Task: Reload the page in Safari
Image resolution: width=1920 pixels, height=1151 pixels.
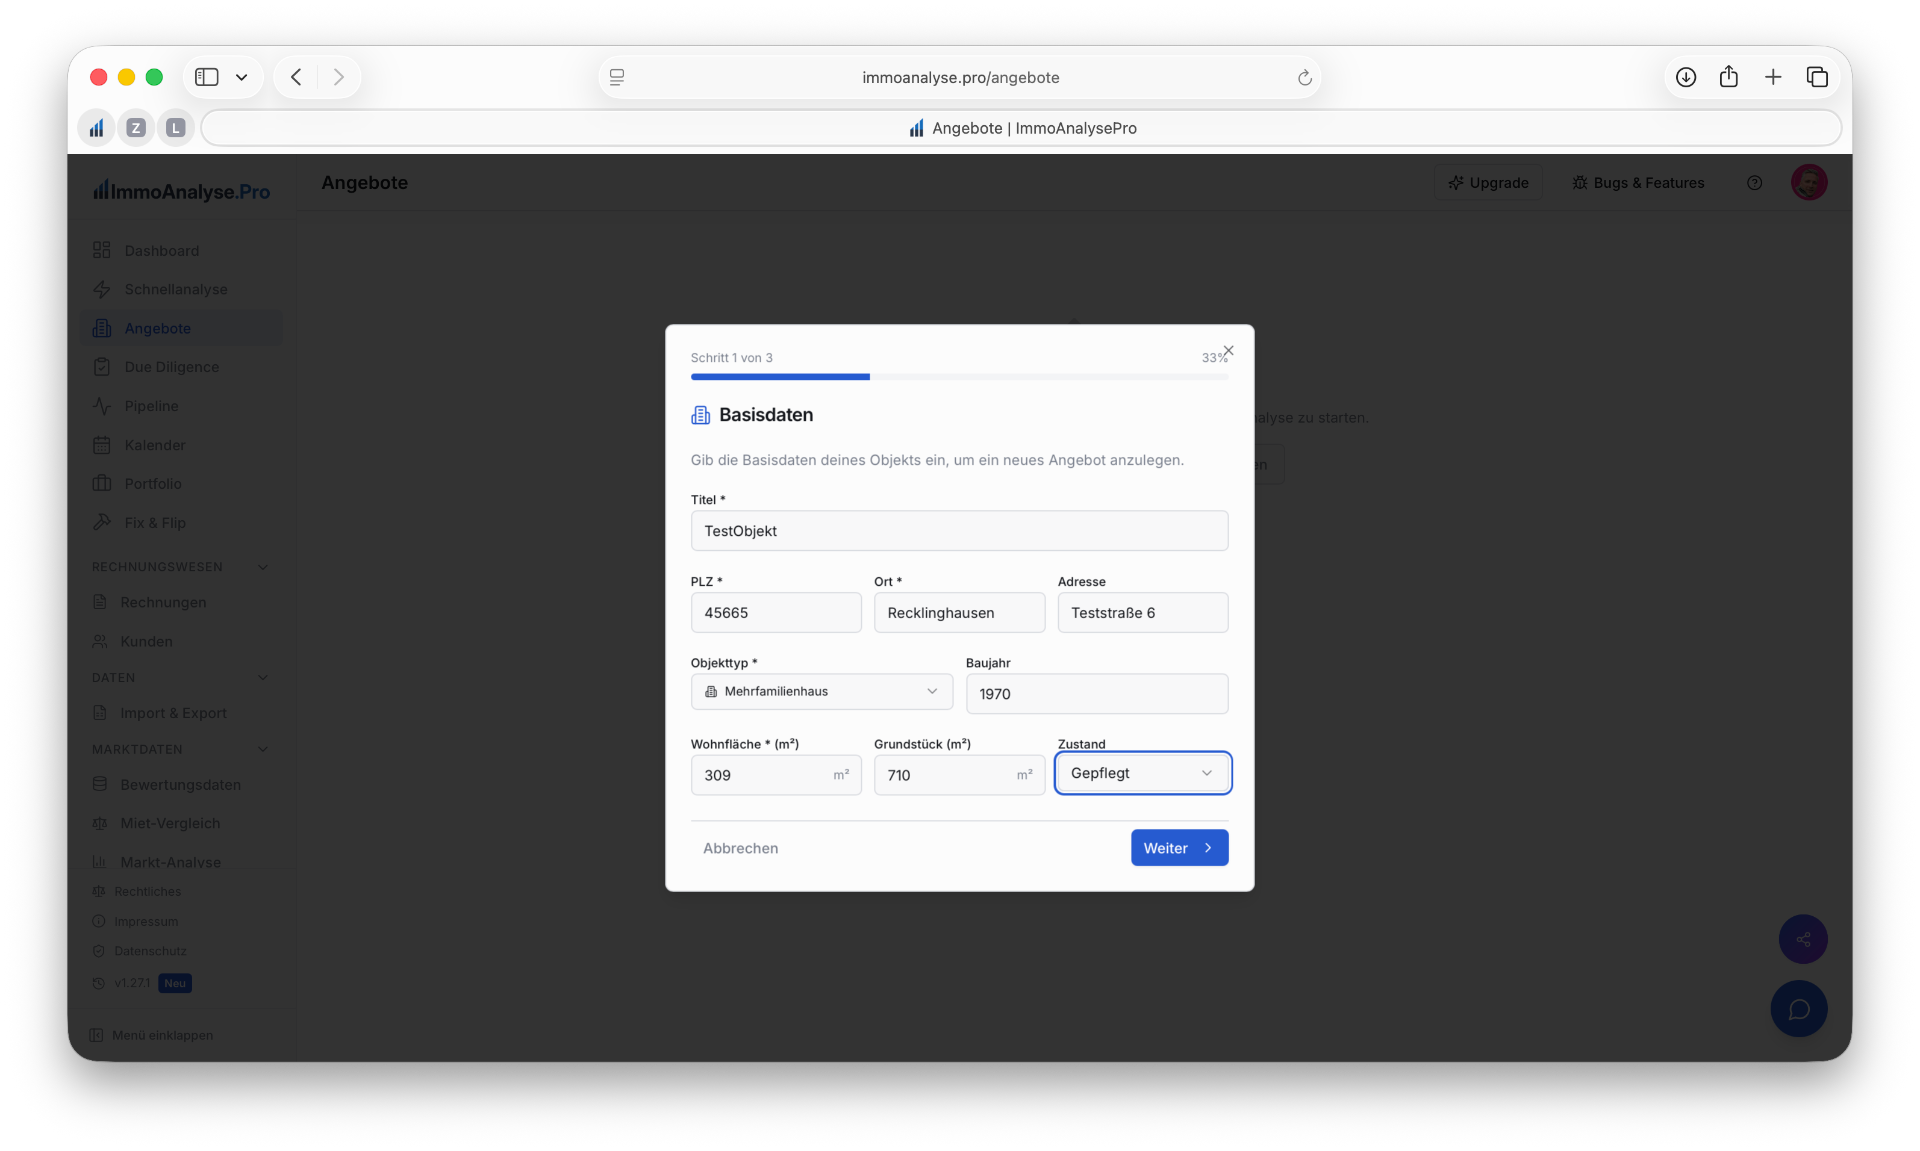Action: [x=1304, y=77]
